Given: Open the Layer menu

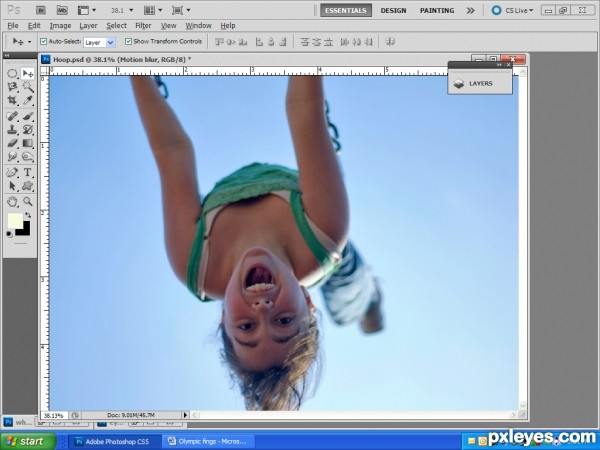Looking at the screenshot, I should pos(88,26).
